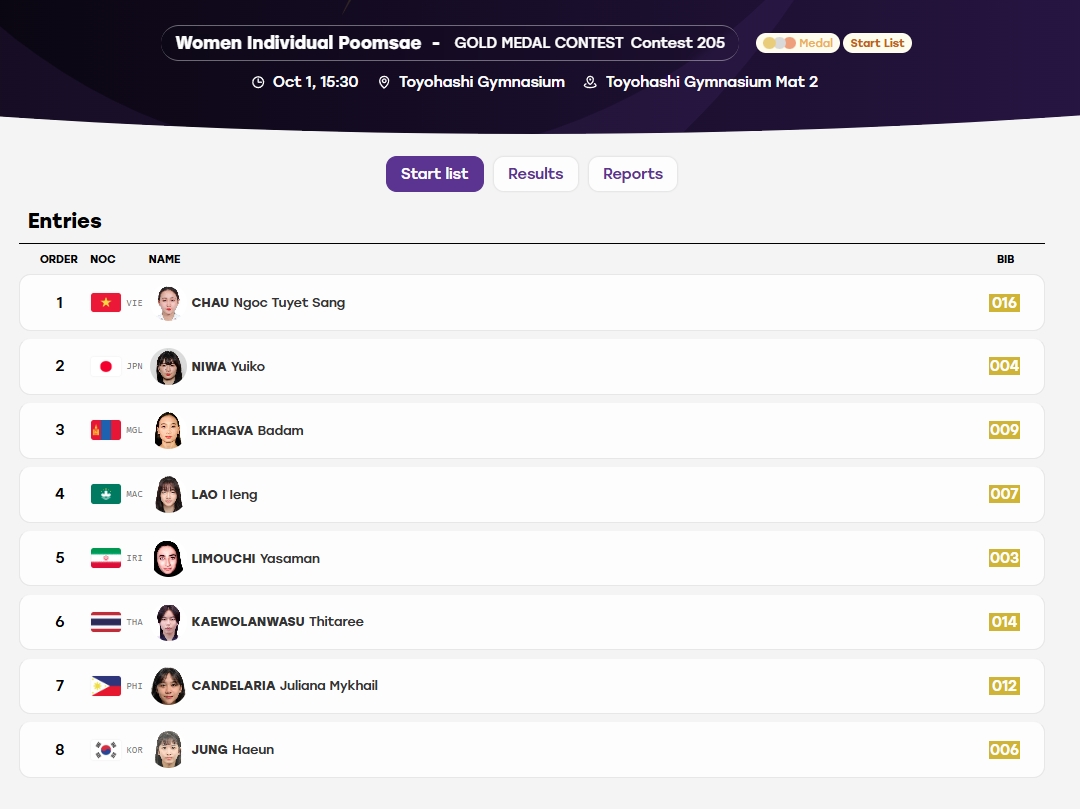Viewport: 1080px width, 809px height.
Task: Open KAEWOLANWASU Thitaree's athlete photo
Action: (x=168, y=622)
